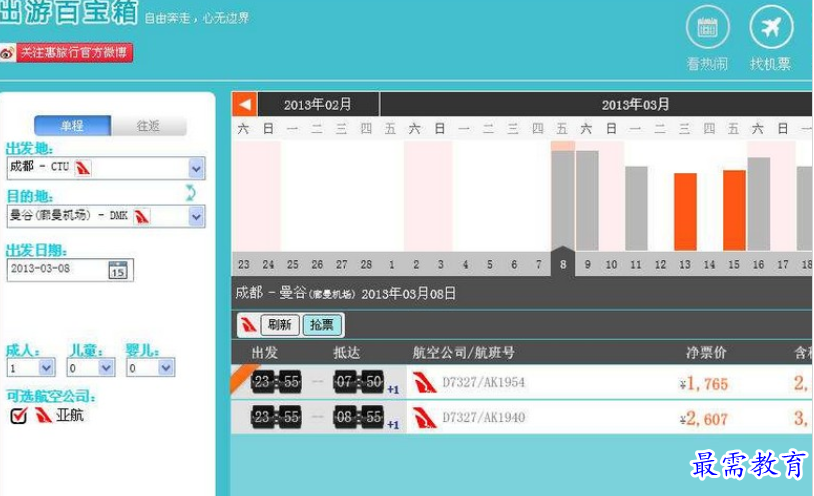Select date 12 on the timeline
Image resolution: width=814 pixels, height=496 pixels.
pyautogui.click(x=660, y=265)
